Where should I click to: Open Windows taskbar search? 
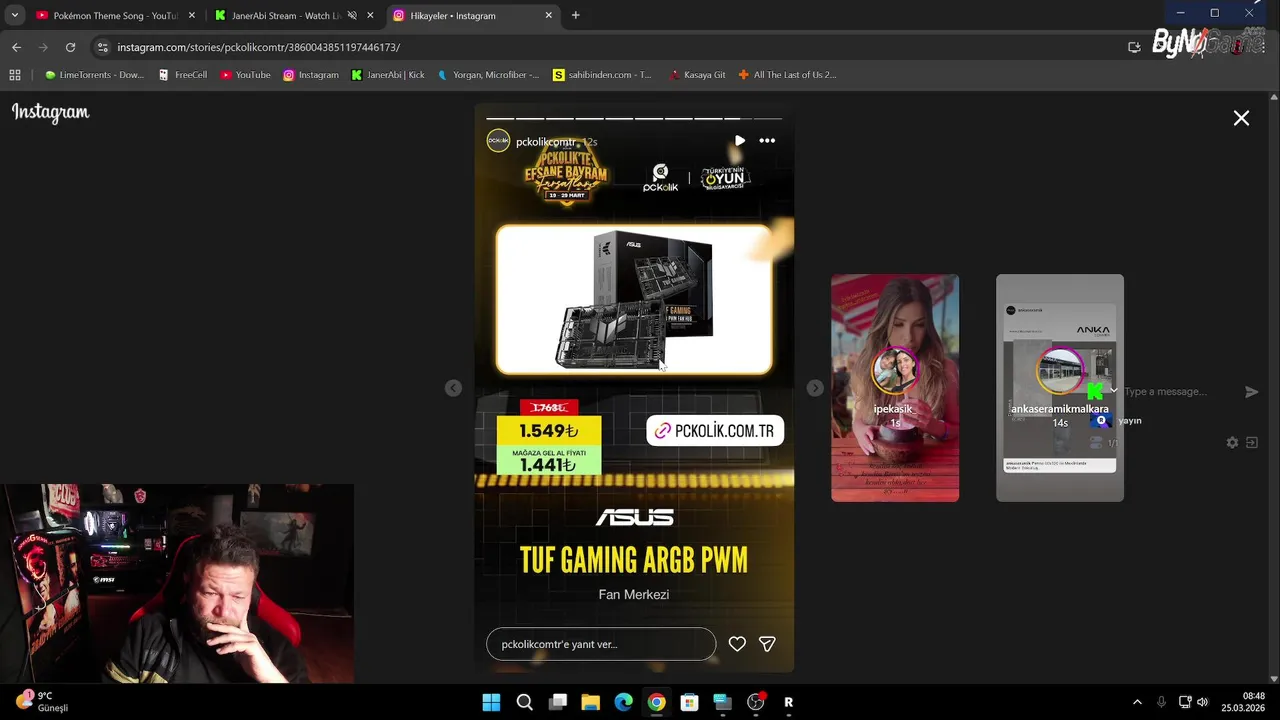[524, 702]
